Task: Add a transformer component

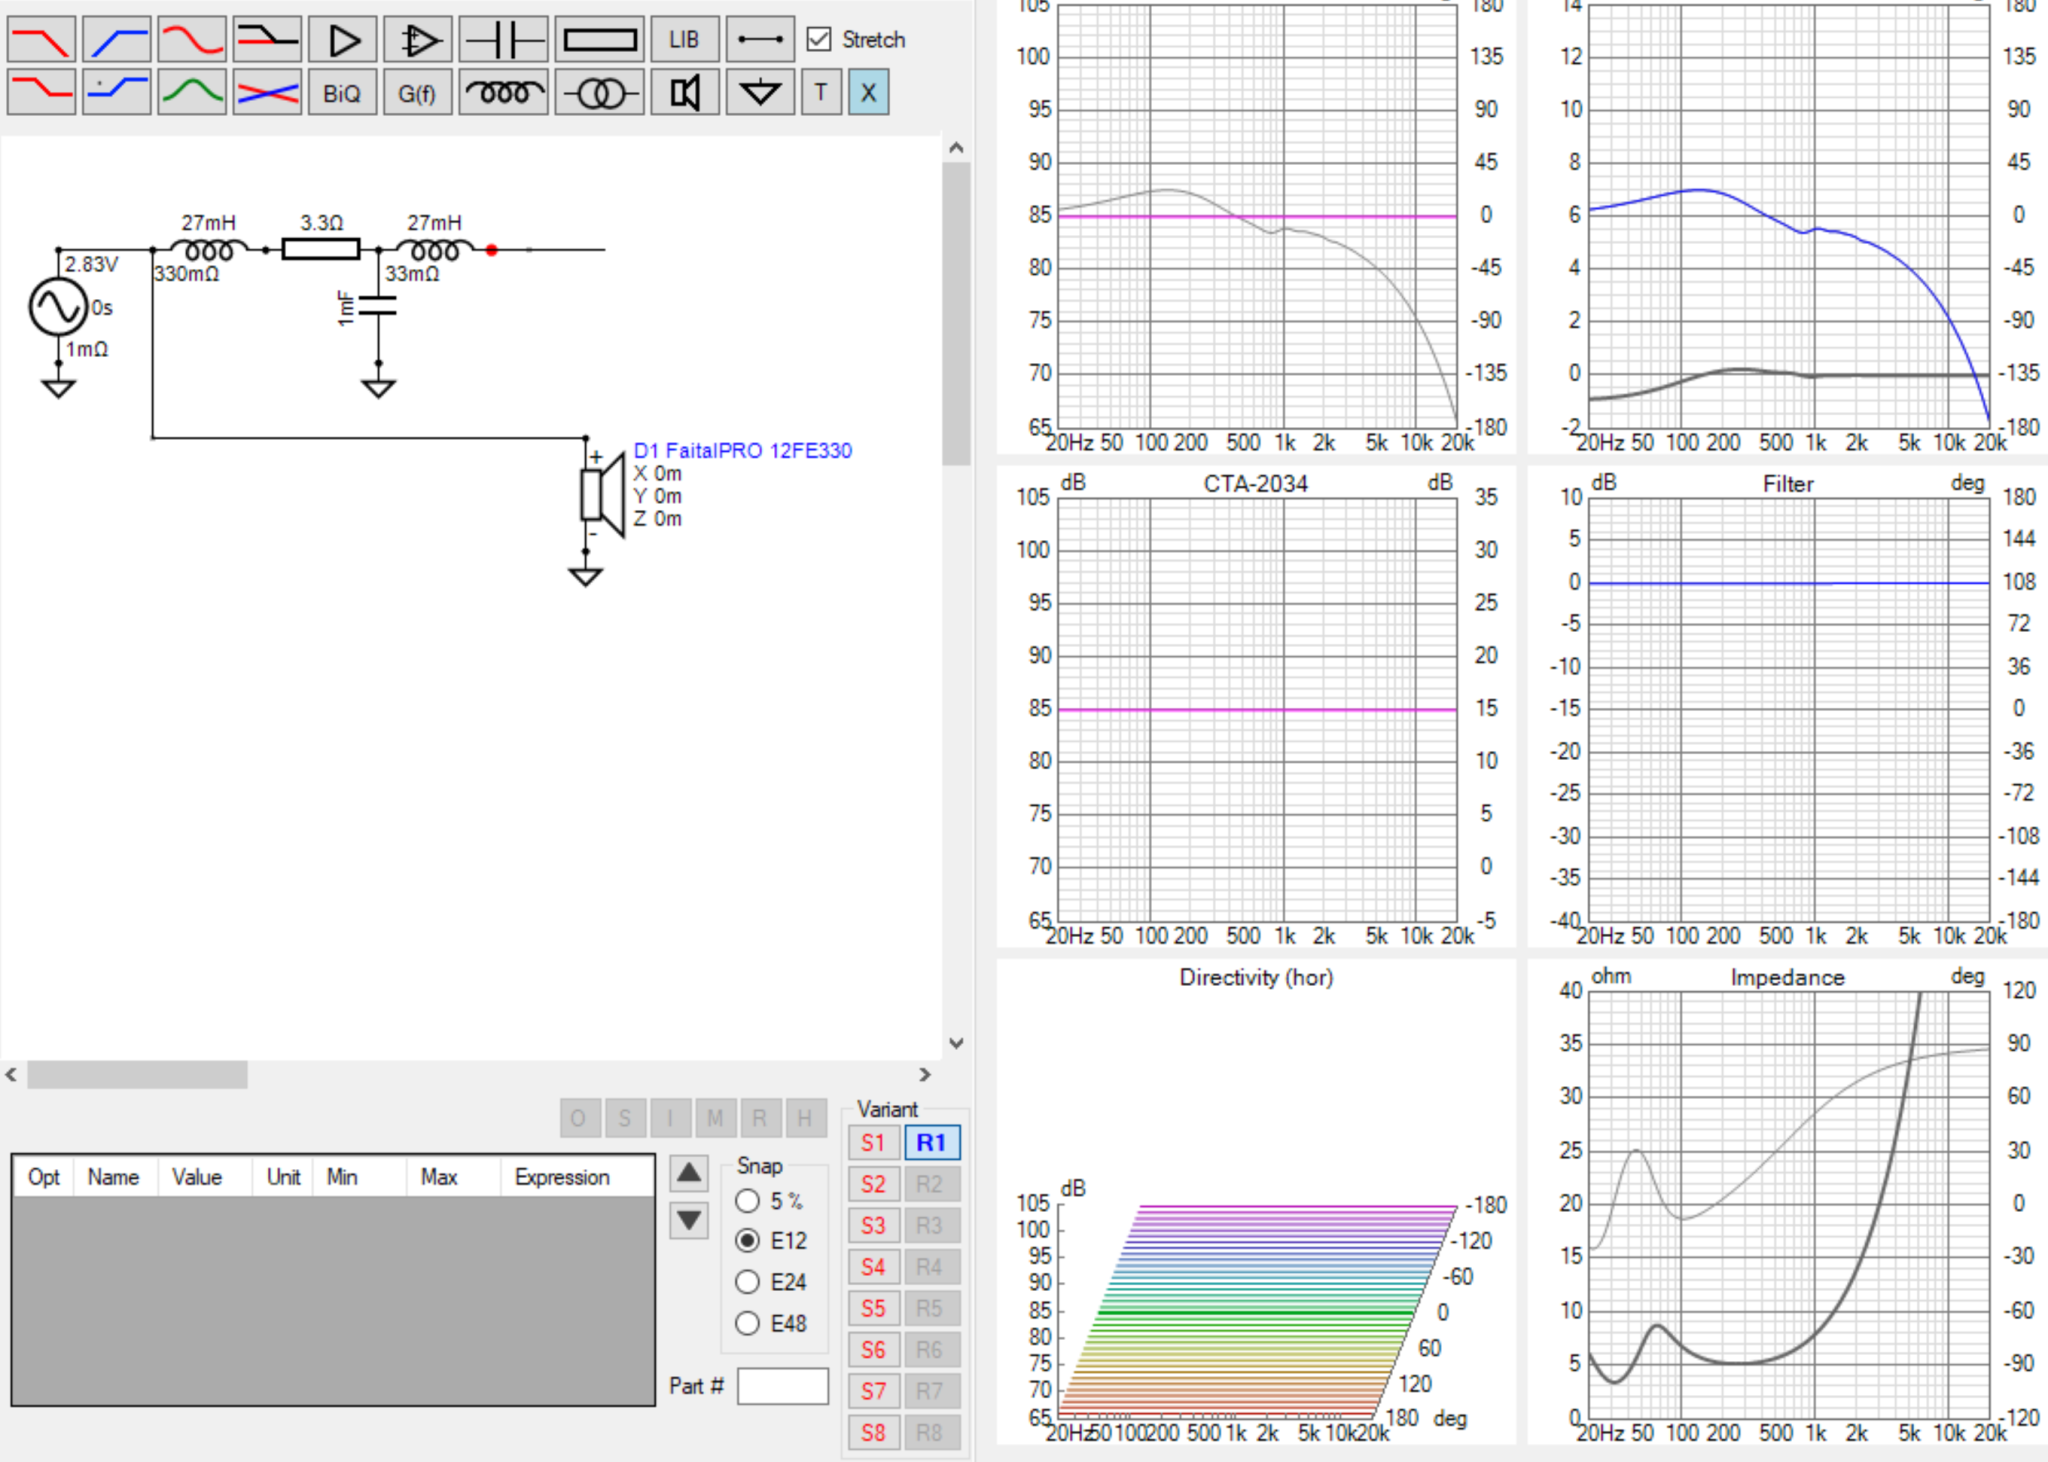Action: tap(600, 93)
